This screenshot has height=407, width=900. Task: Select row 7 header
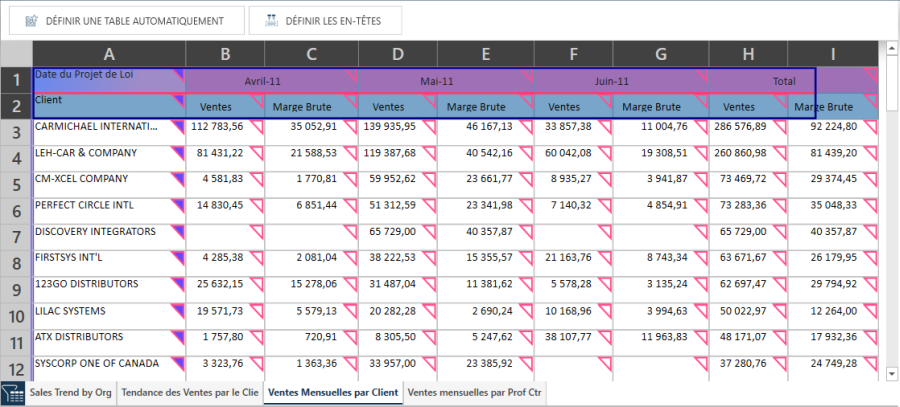click(x=16, y=237)
